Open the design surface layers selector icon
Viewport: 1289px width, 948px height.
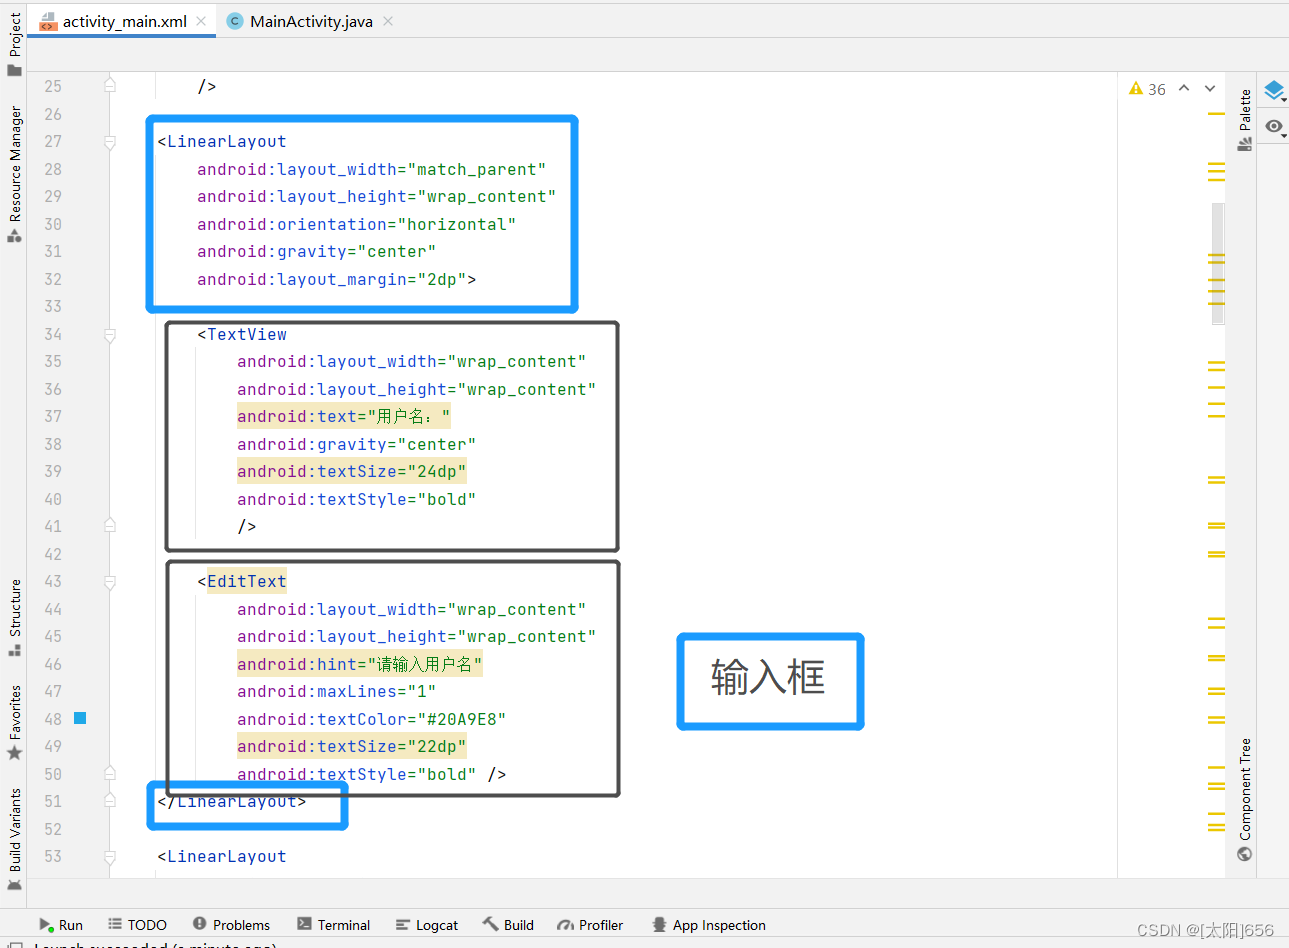point(1274,91)
